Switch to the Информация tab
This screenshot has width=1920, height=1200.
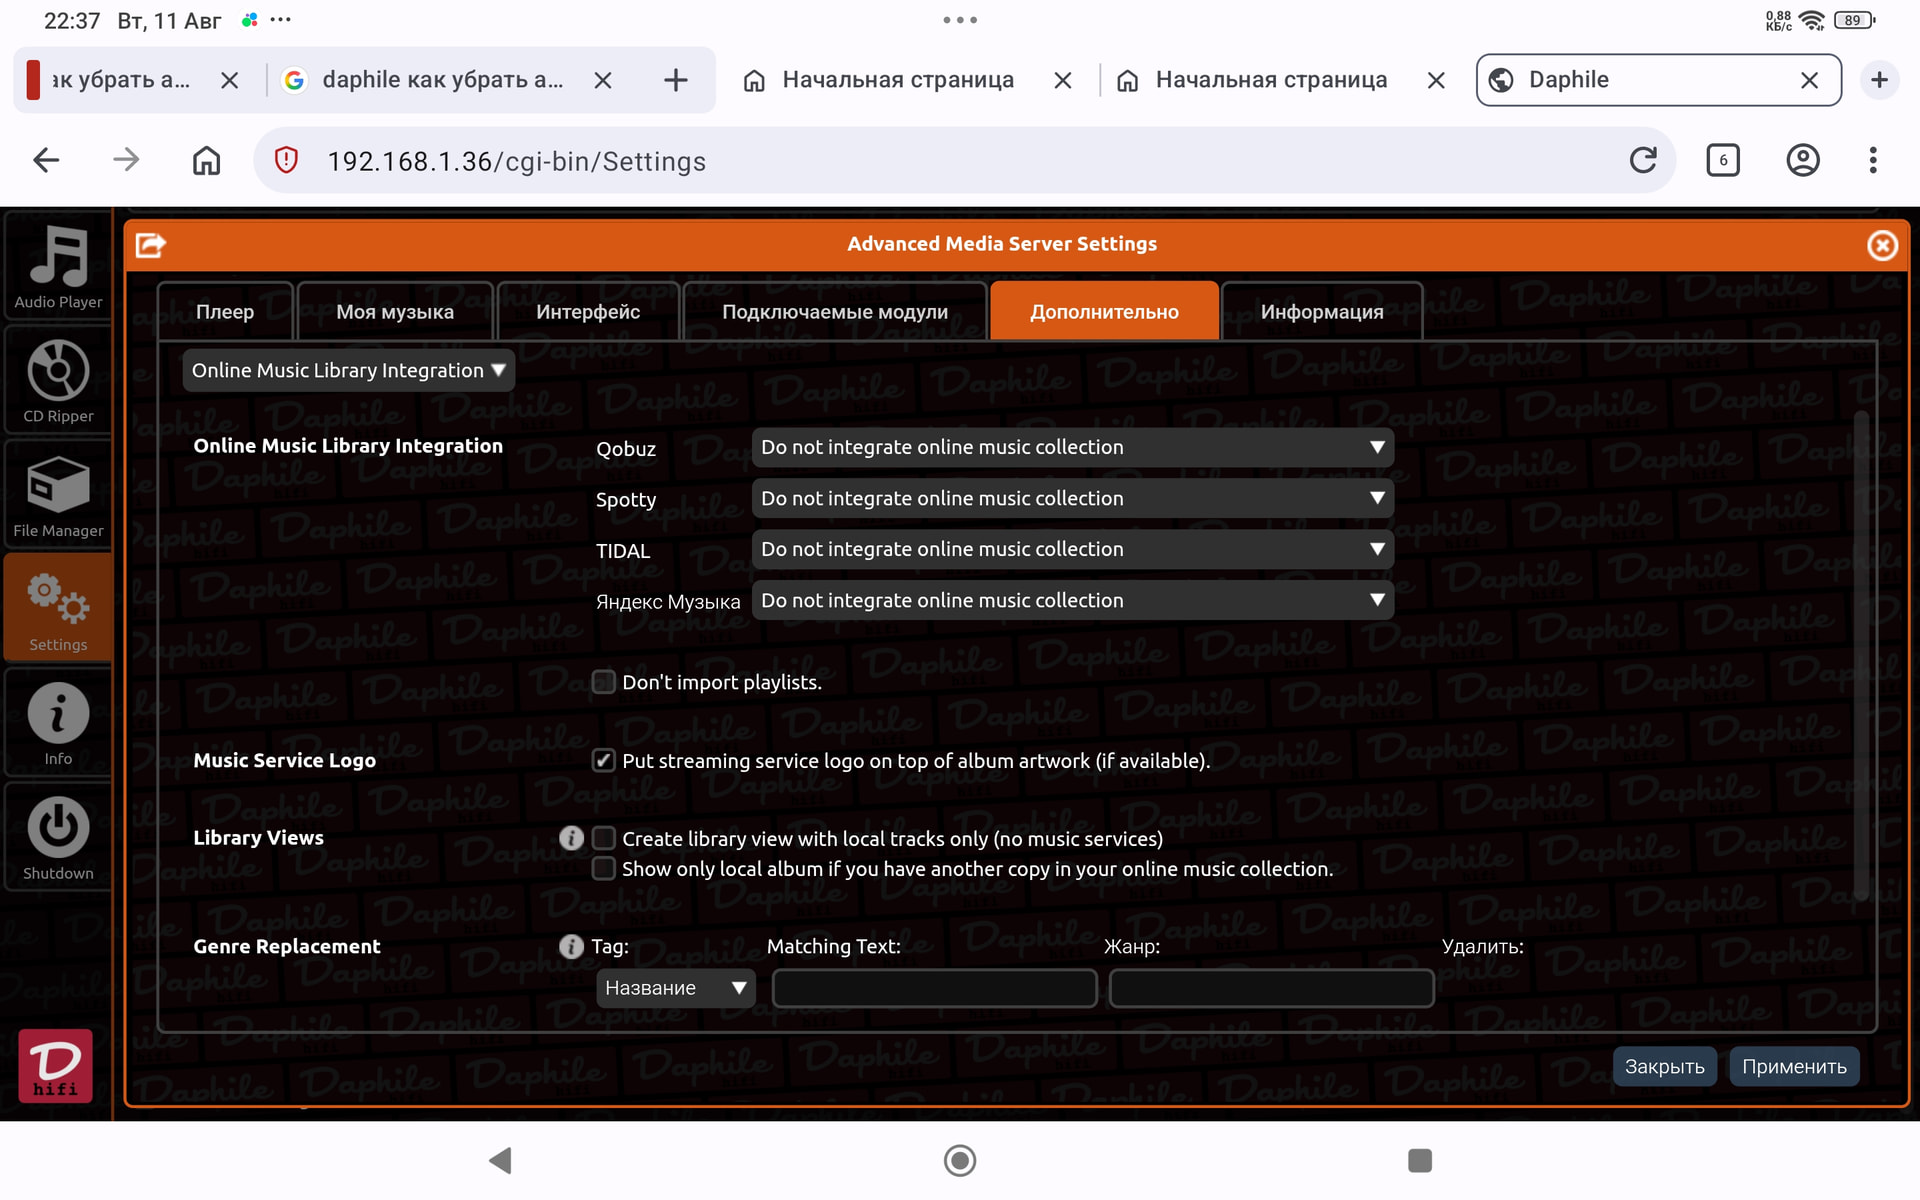[1322, 311]
